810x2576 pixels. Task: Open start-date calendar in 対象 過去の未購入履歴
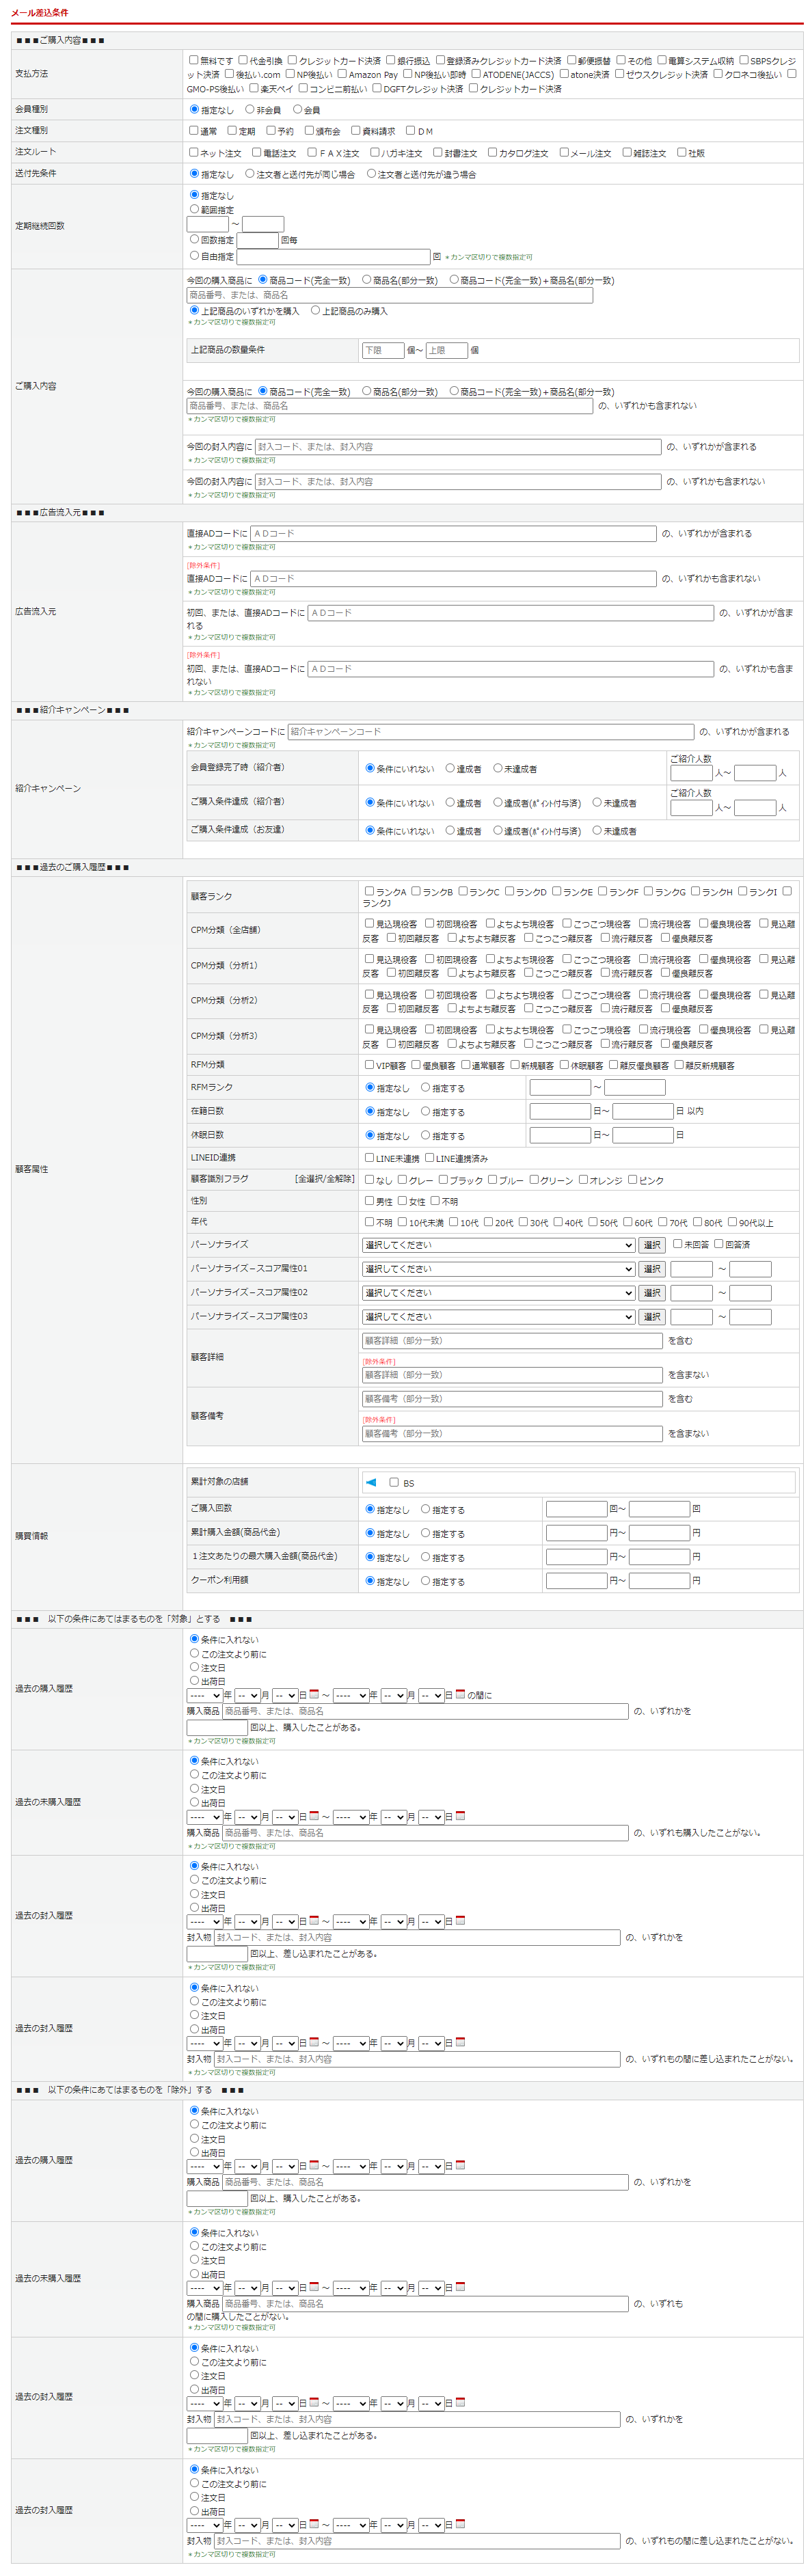314,1815
